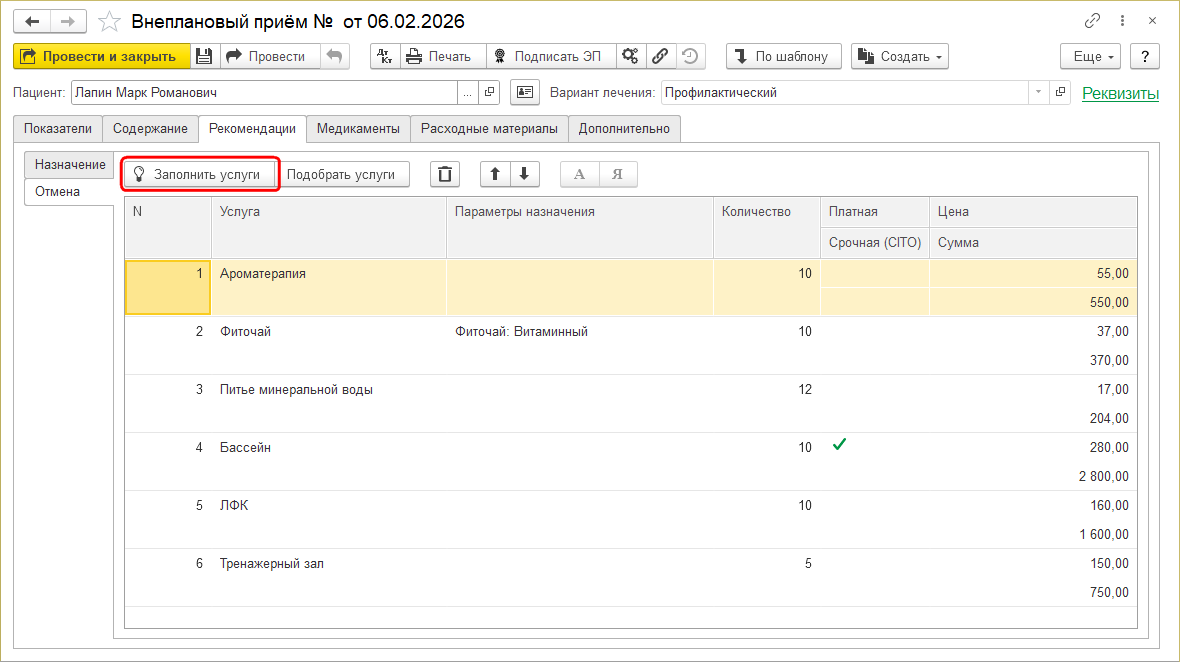Click the Провести button
This screenshot has height=662, width=1180.
click(x=269, y=56)
